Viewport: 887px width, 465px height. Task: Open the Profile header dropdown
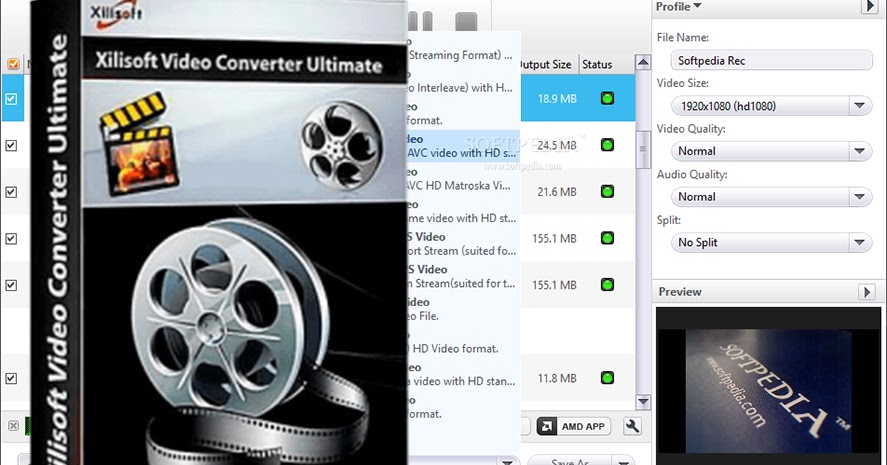coord(678,6)
